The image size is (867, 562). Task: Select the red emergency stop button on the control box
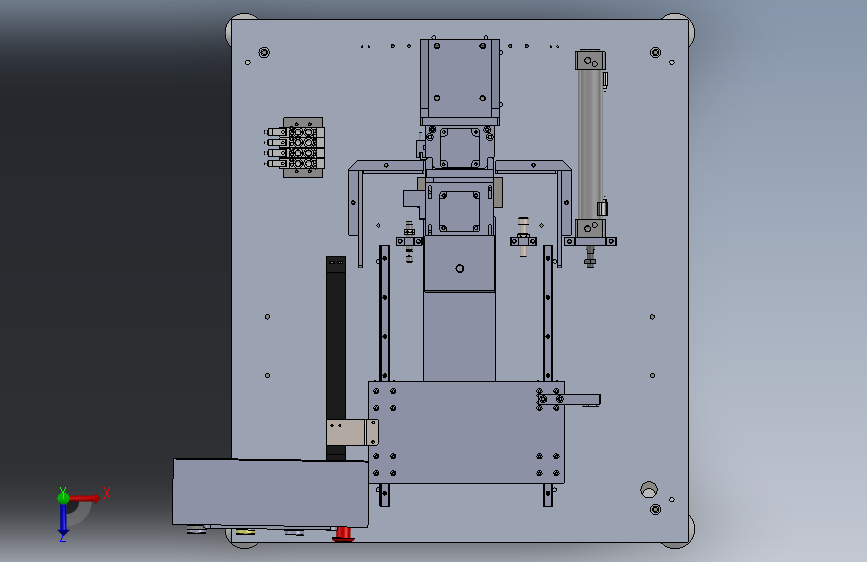coord(343,534)
